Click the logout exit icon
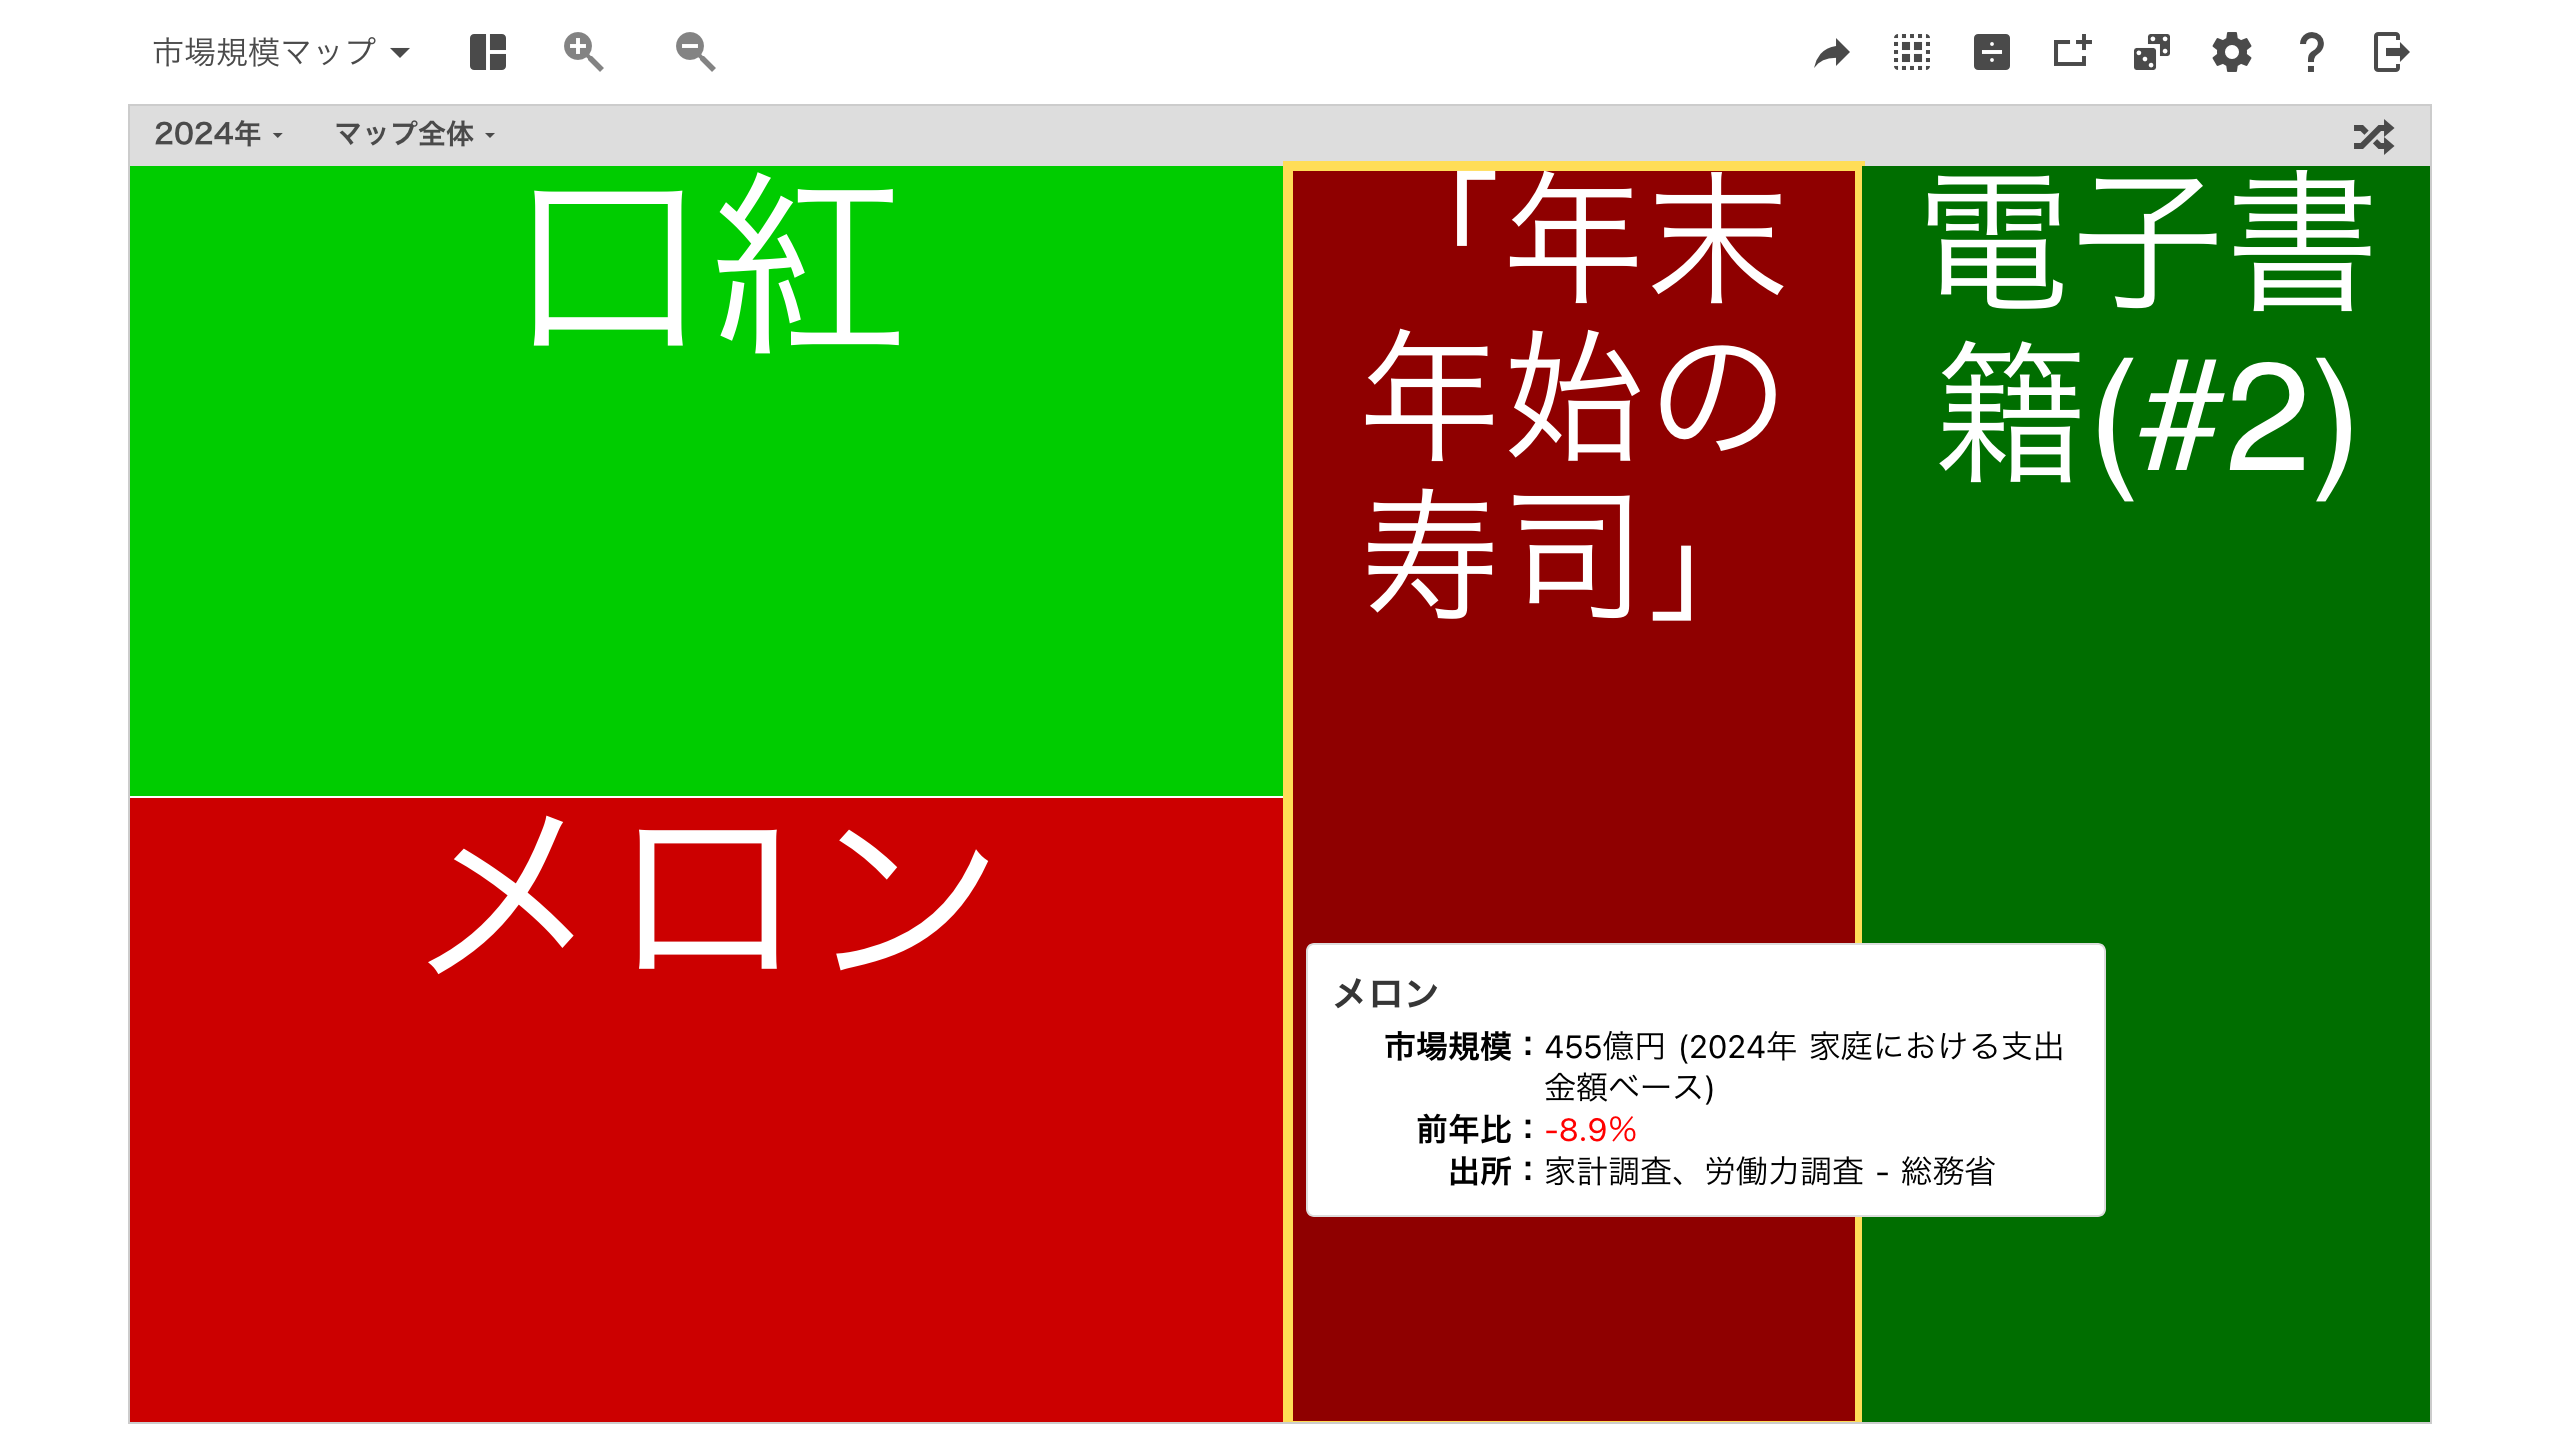 (x=2391, y=52)
